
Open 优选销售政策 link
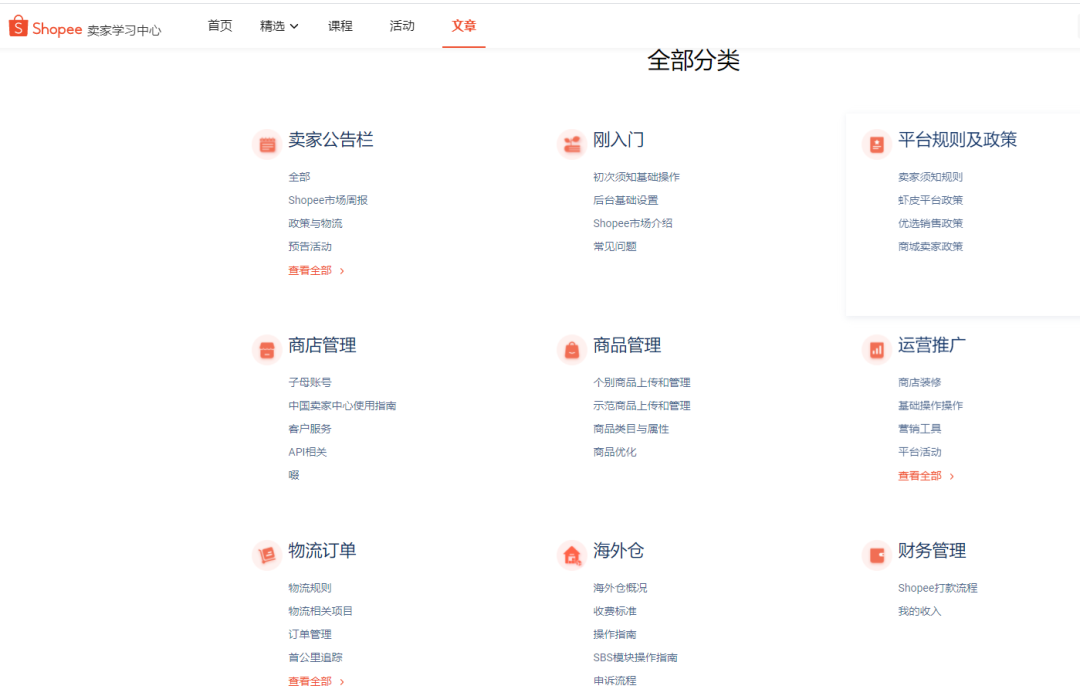[930, 223]
